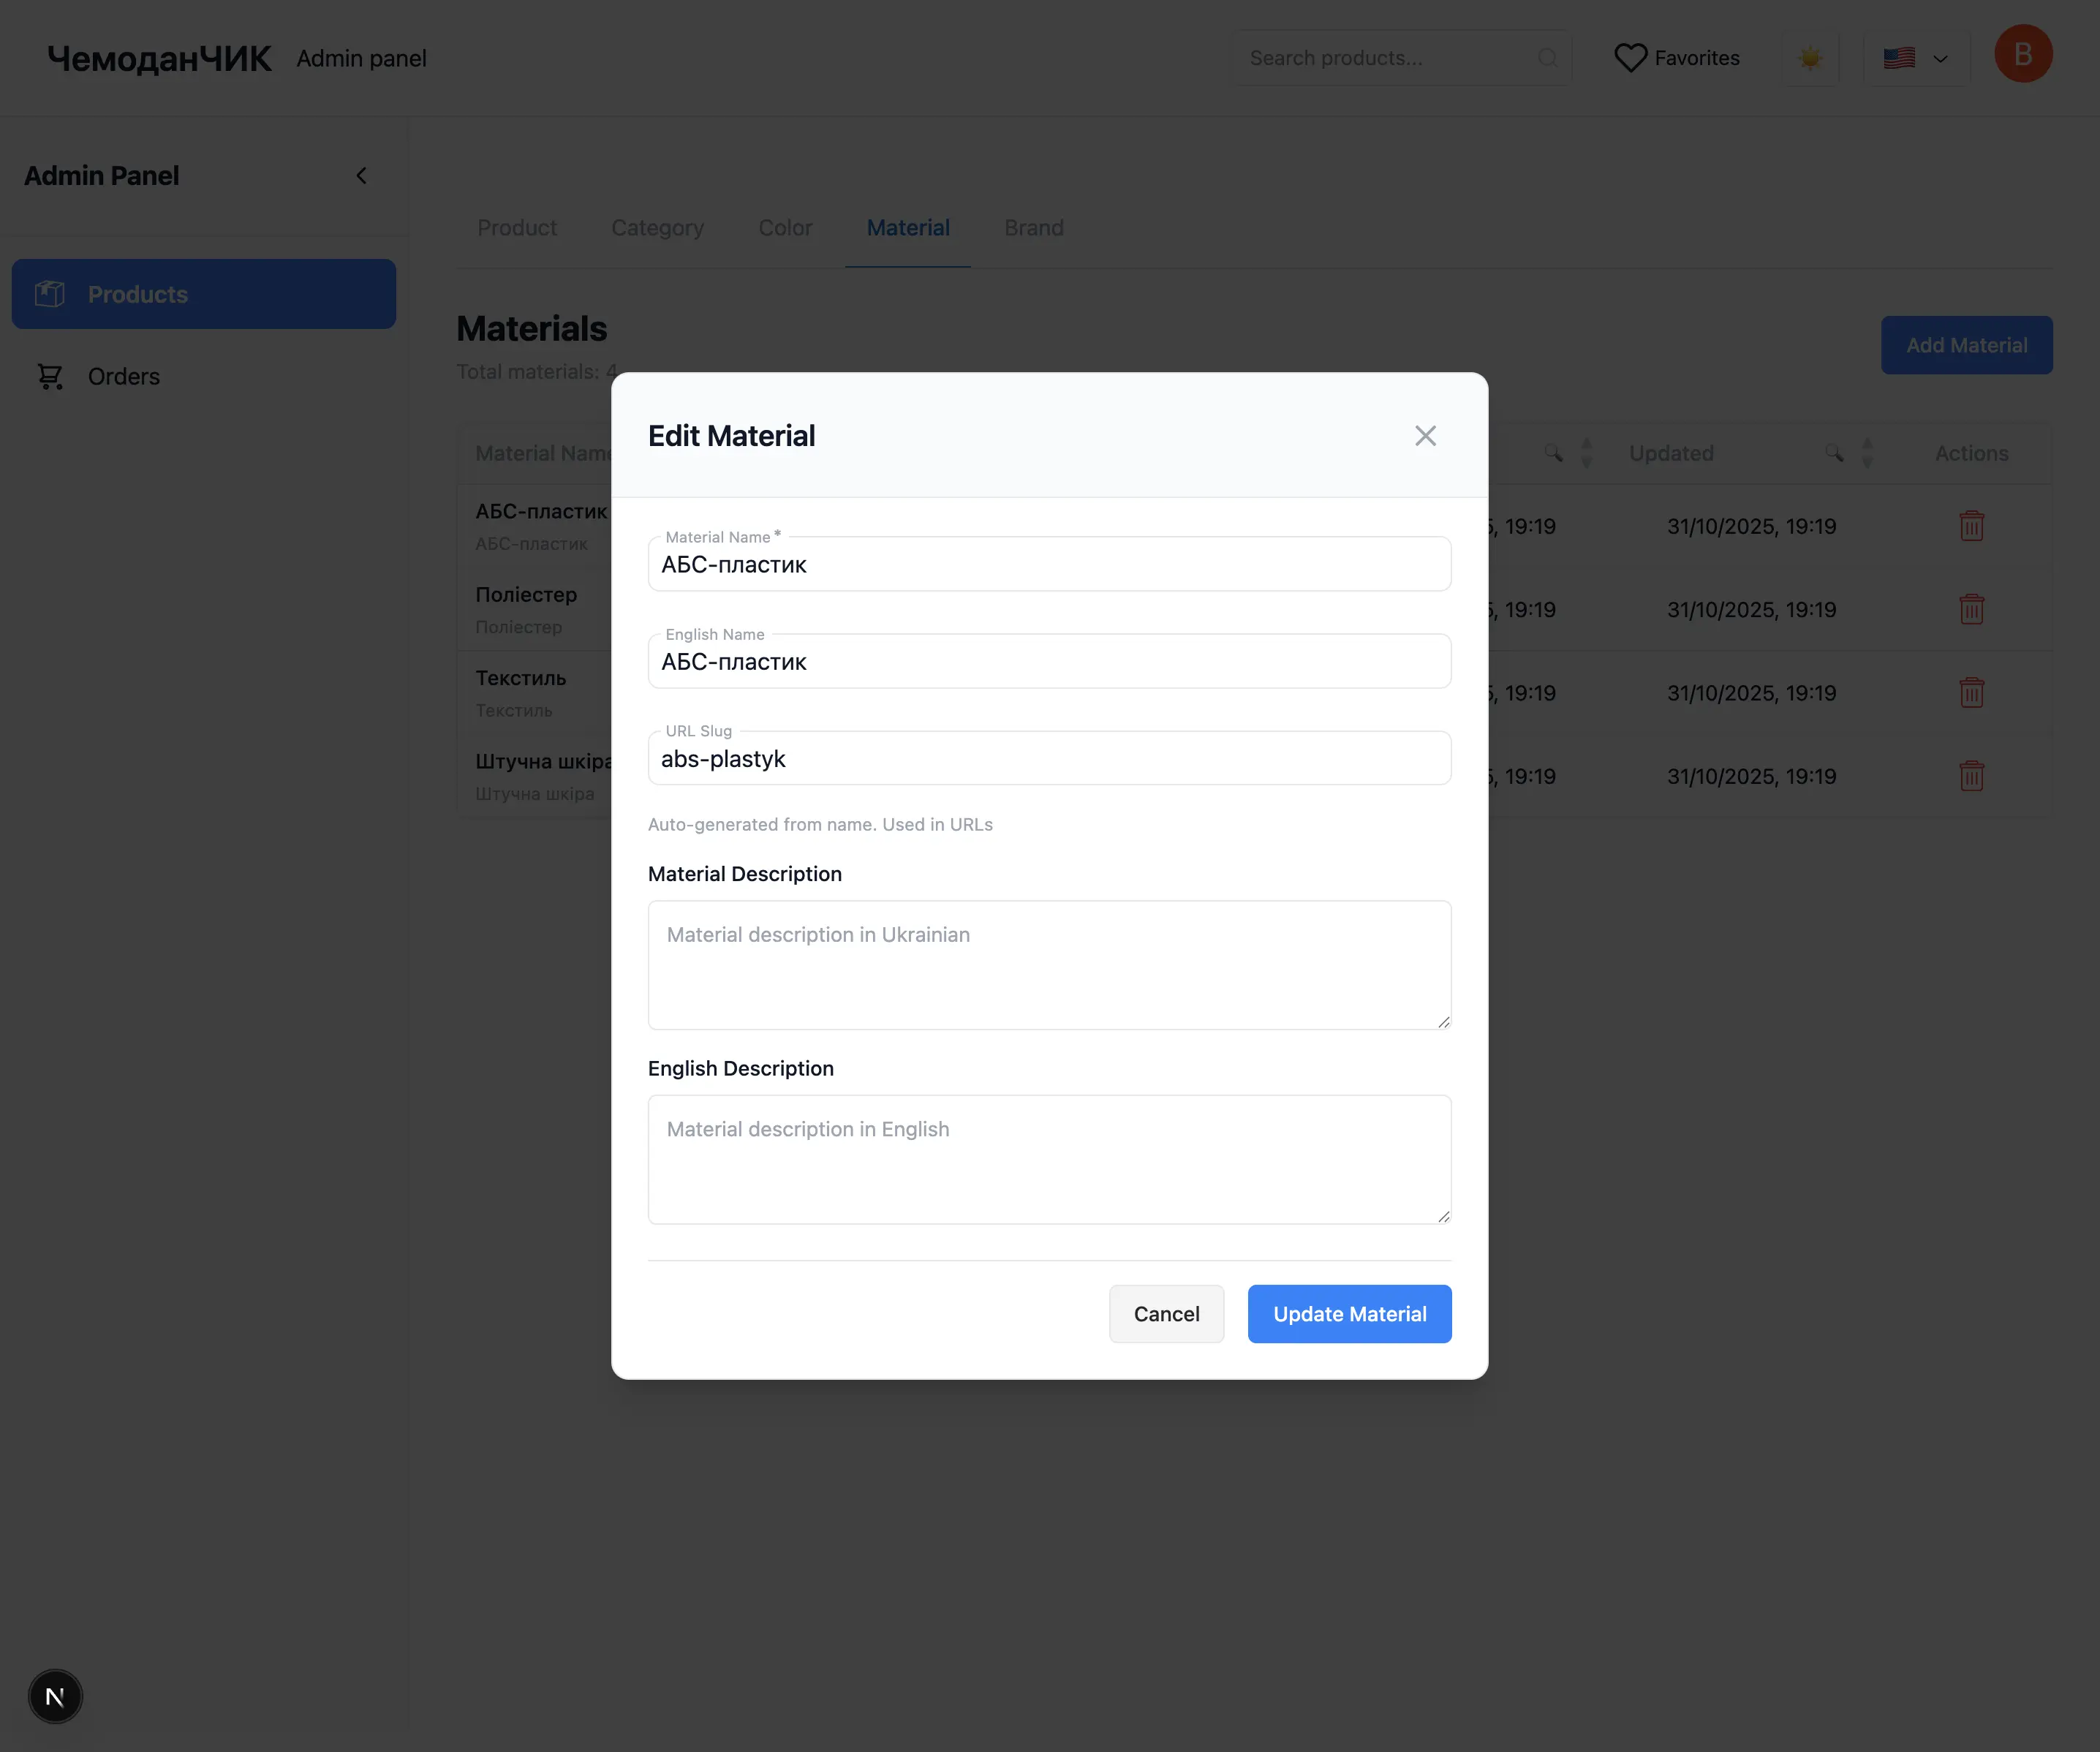The height and width of the screenshot is (1752, 2100).
Task: Click the Update Material button
Action: [1349, 1314]
